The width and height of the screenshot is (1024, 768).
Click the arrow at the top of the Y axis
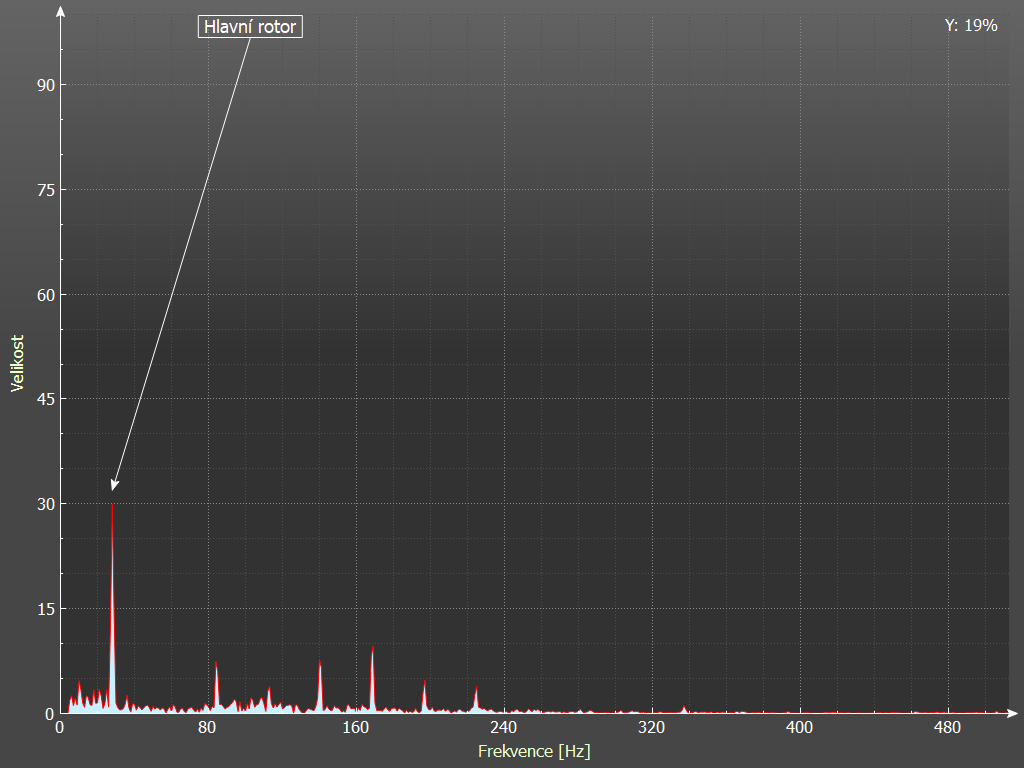tap(62, 13)
